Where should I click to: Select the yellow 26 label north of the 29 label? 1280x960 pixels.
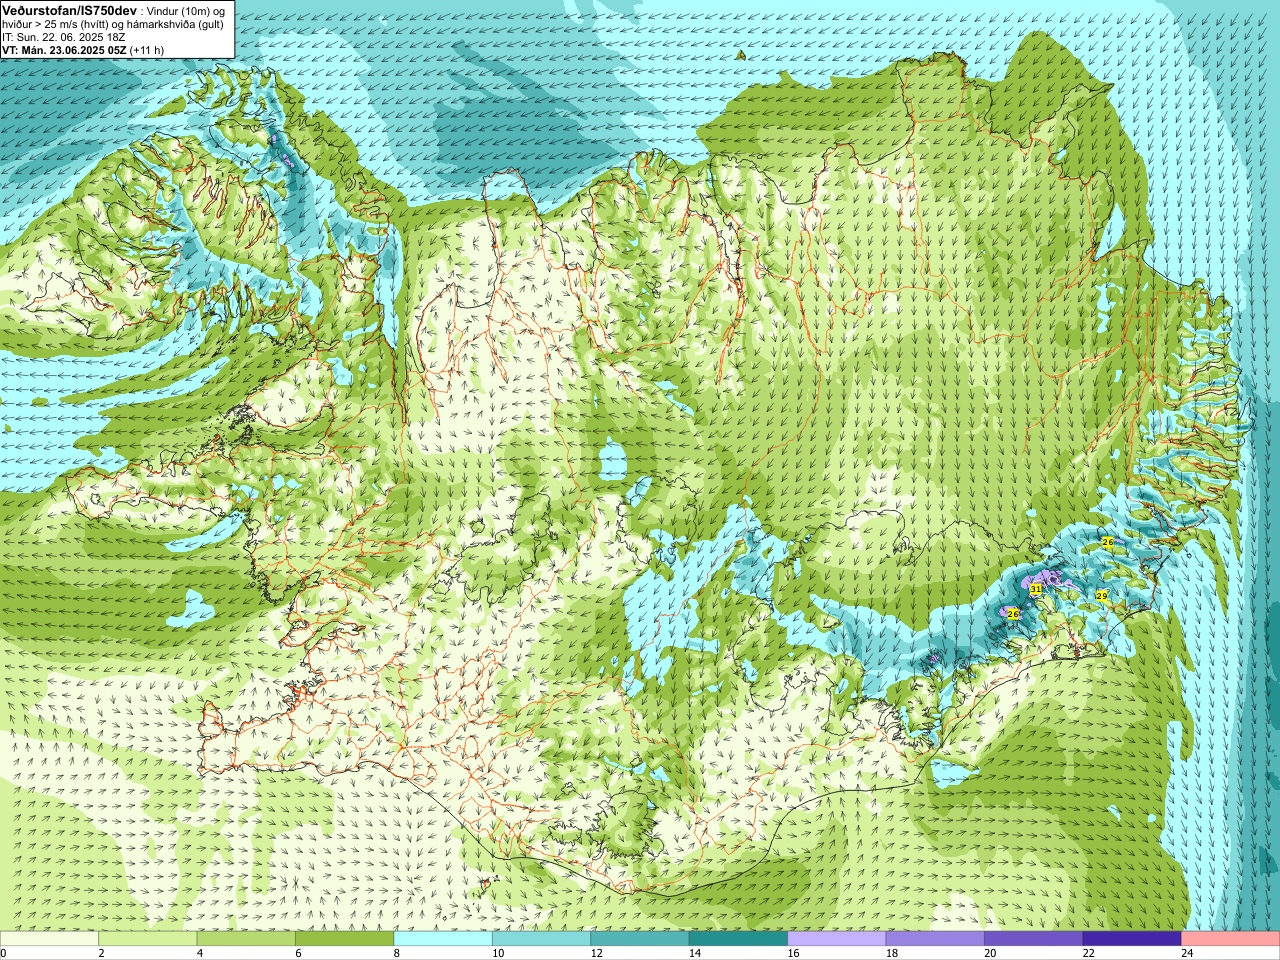[x=1107, y=542]
